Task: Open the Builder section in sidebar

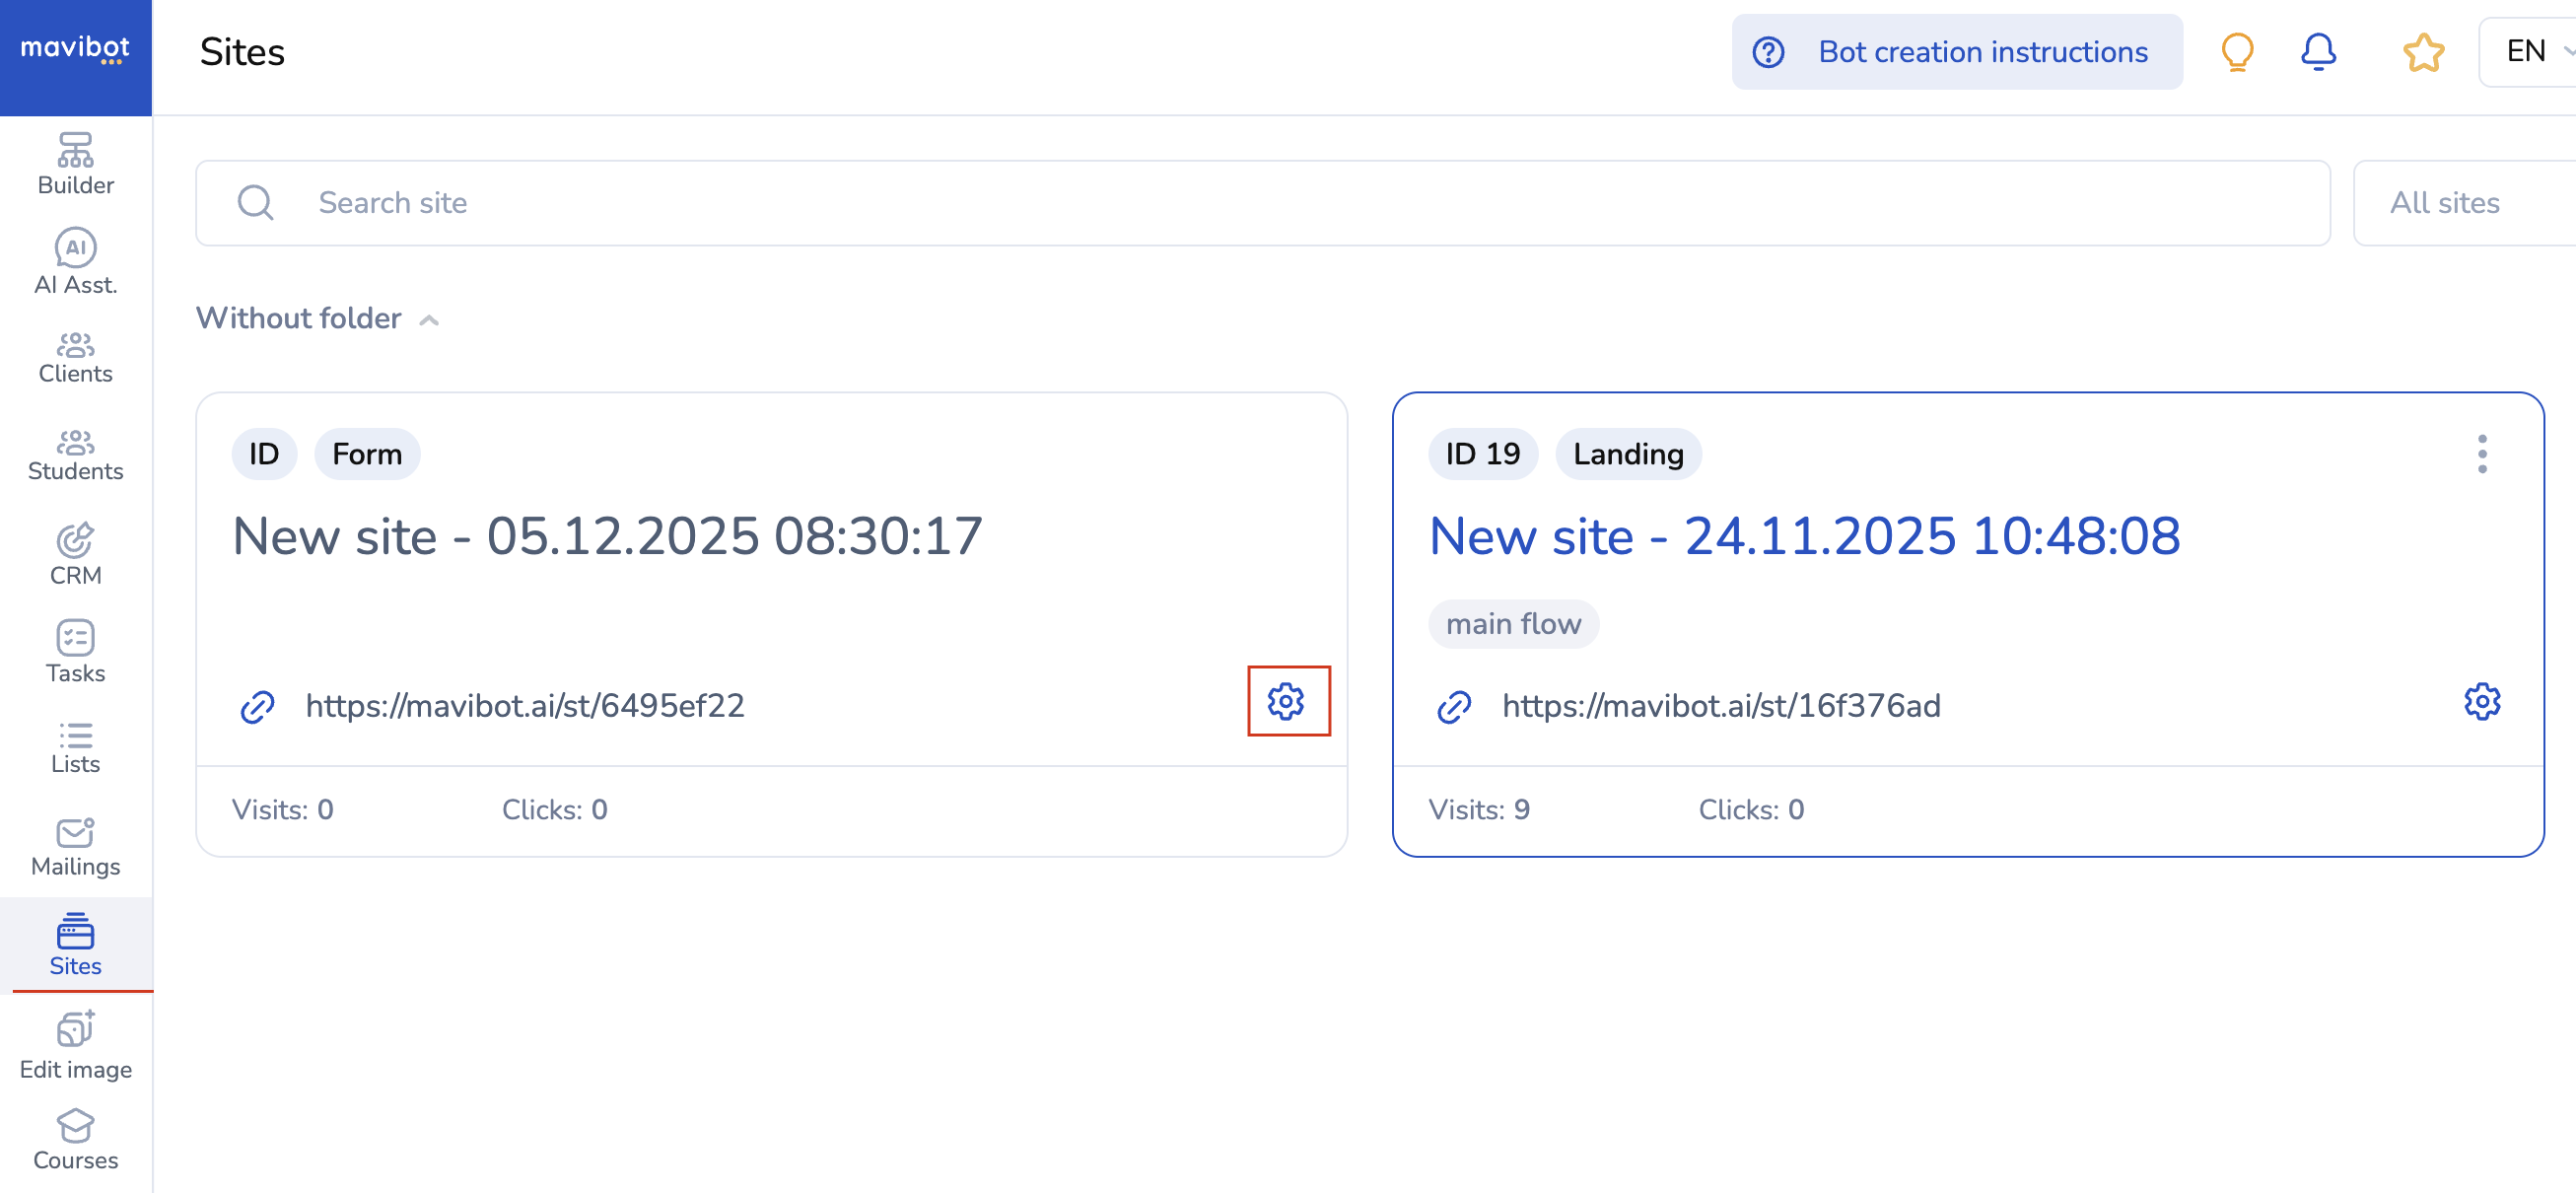Action: click(x=75, y=165)
